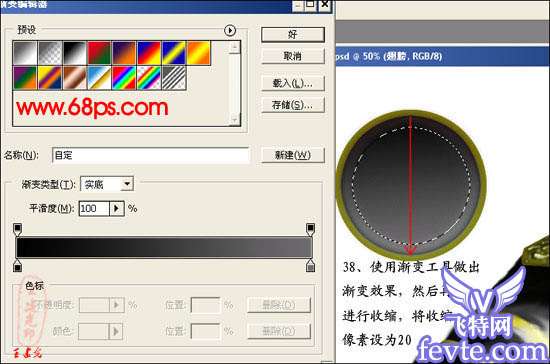Screen dimensions: 550x364
Task: Select the red-to-green gradient preset
Action: (x=99, y=53)
